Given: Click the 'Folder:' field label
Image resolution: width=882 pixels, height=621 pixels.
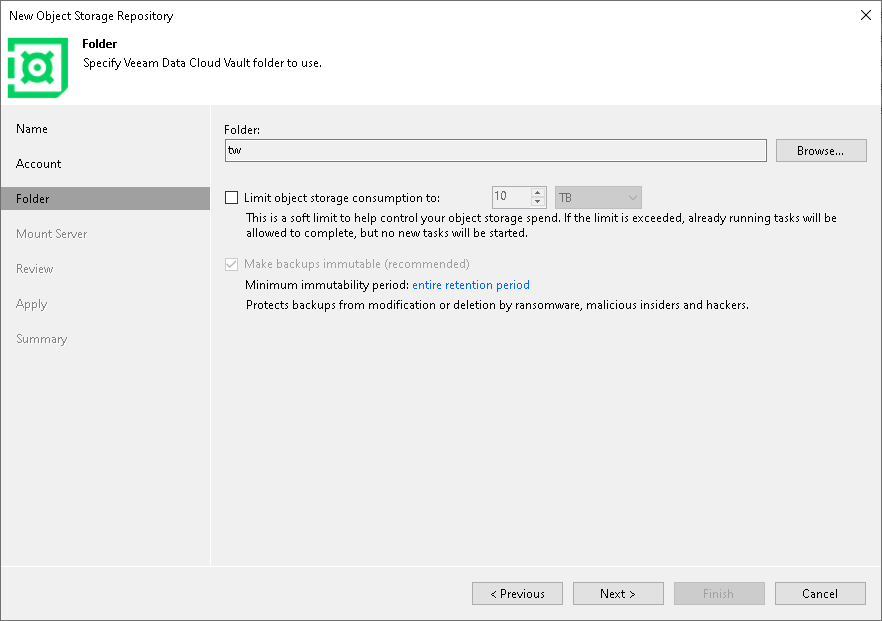Looking at the screenshot, I should click(x=242, y=130).
